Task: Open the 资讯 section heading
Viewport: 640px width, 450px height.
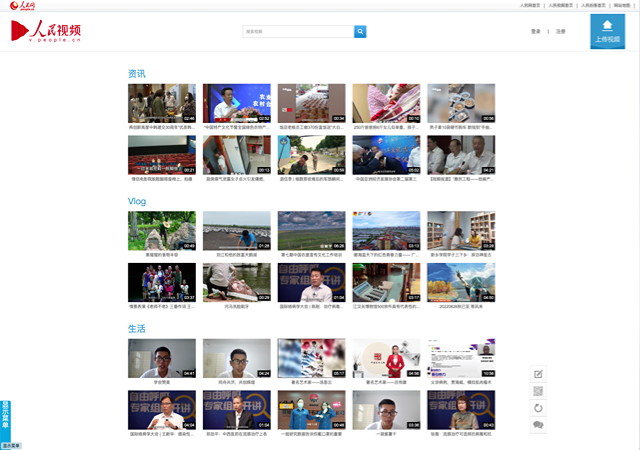Action: click(x=137, y=74)
